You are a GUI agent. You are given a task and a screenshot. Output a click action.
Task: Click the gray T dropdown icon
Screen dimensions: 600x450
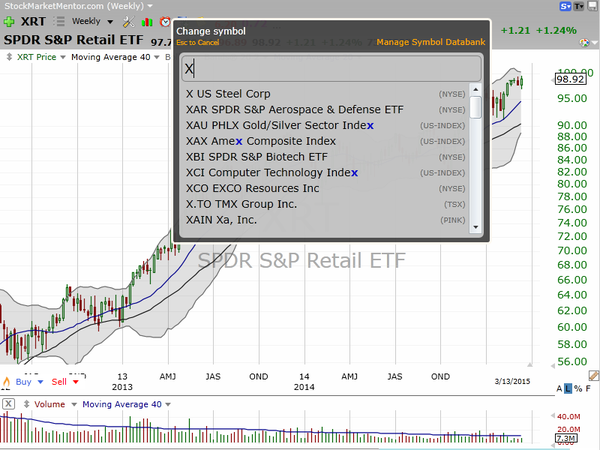(579, 6)
